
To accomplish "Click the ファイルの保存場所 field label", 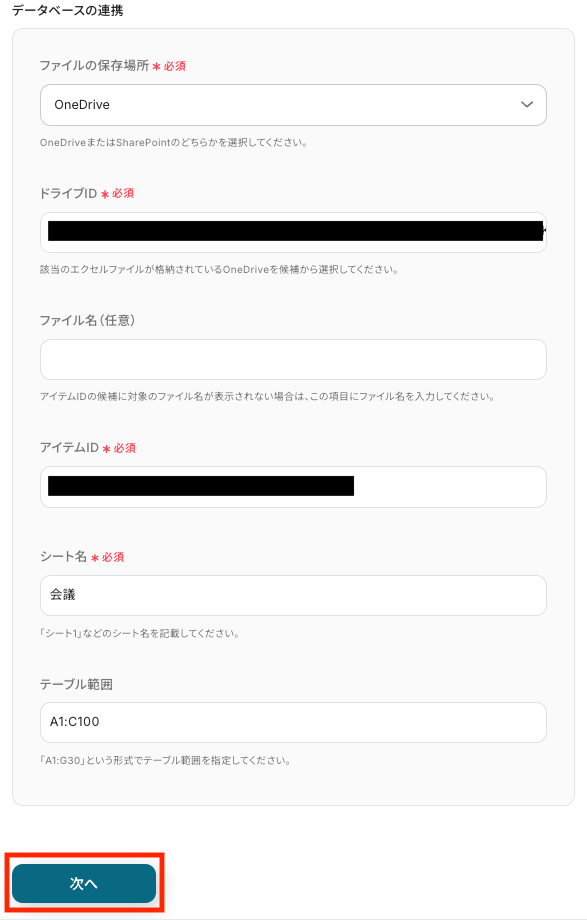I will (x=94, y=66).
